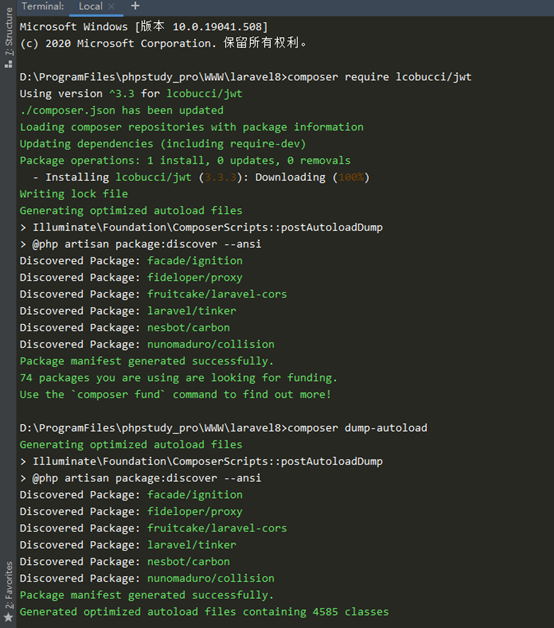
Task: Click the star icon beside Favorites
Action: (8, 617)
